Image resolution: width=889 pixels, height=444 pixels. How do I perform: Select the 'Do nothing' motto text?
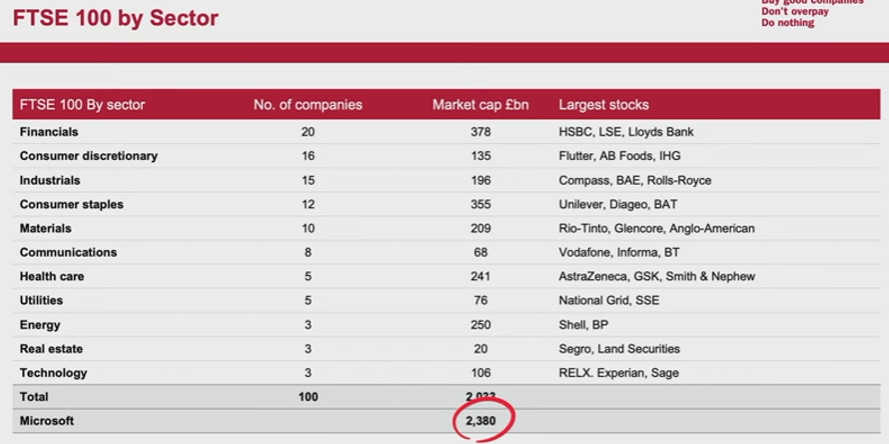[x=788, y=23]
